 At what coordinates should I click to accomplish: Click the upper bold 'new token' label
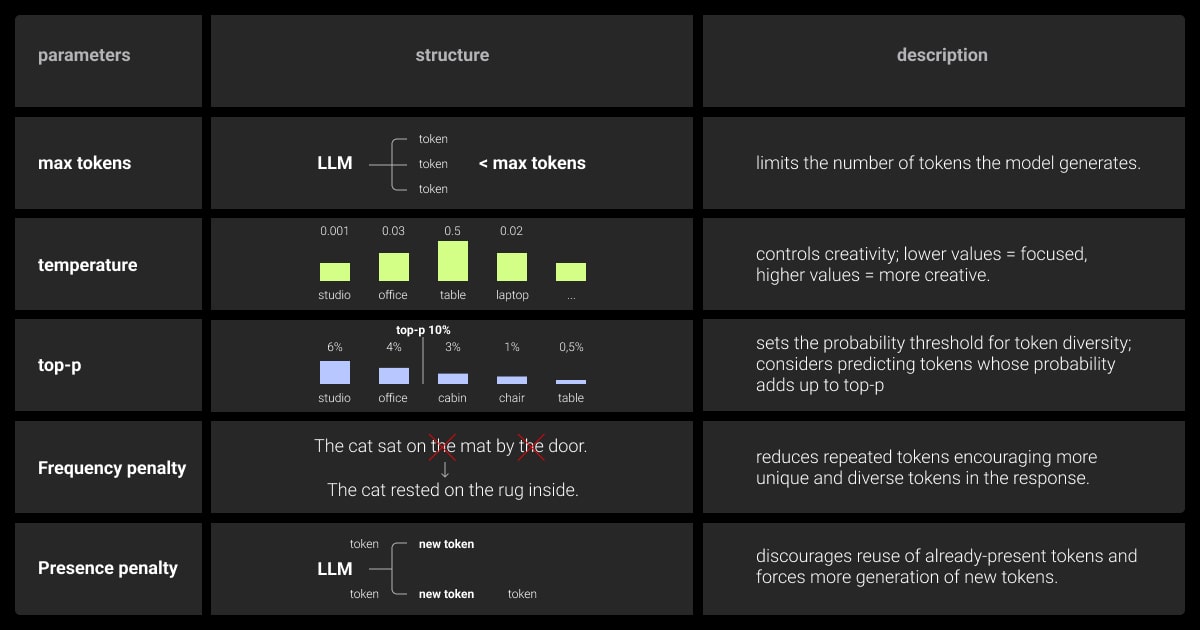pyautogui.click(x=446, y=544)
